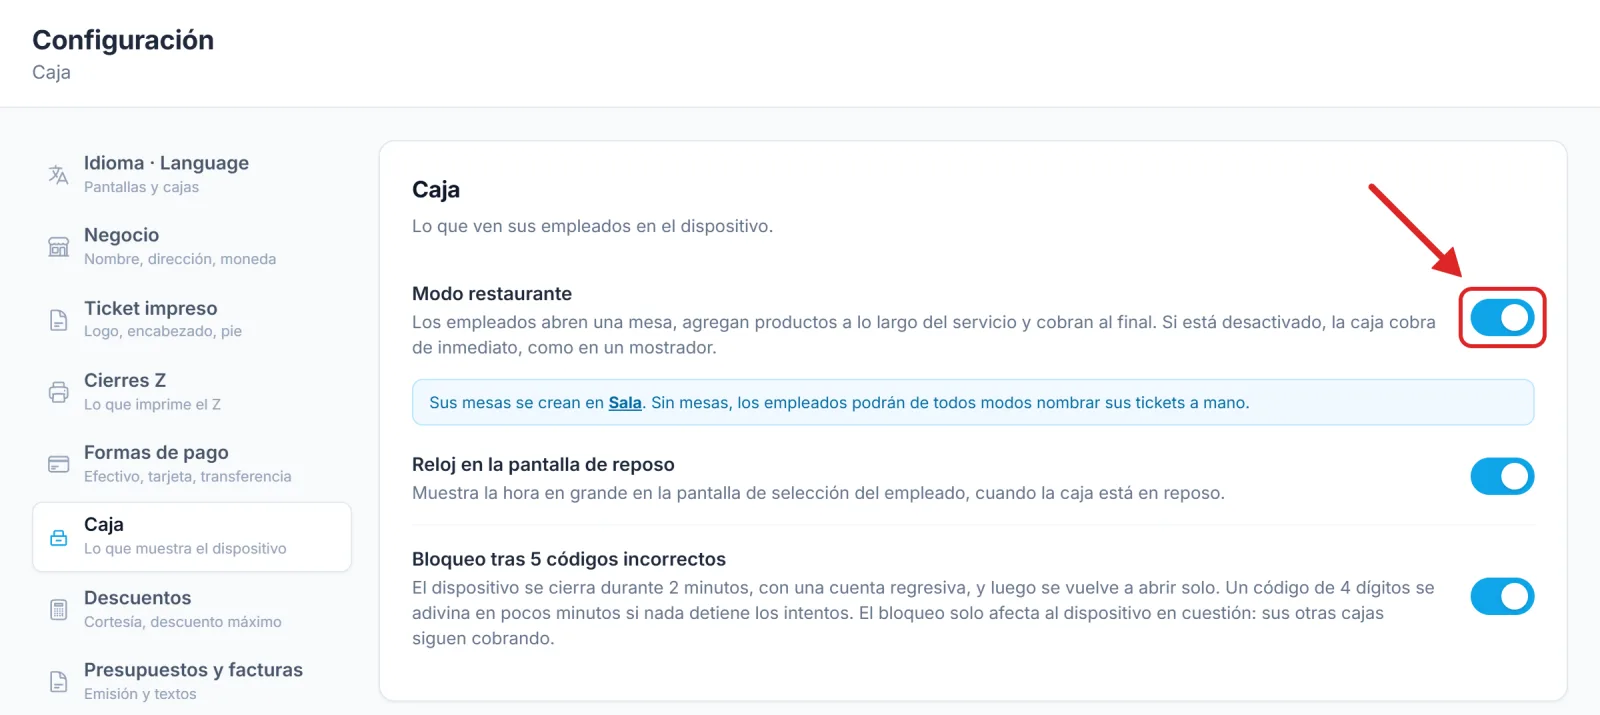The image size is (1600, 715).
Task: Follow the Sala link in info banner
Action: click(x=625, y=403)
